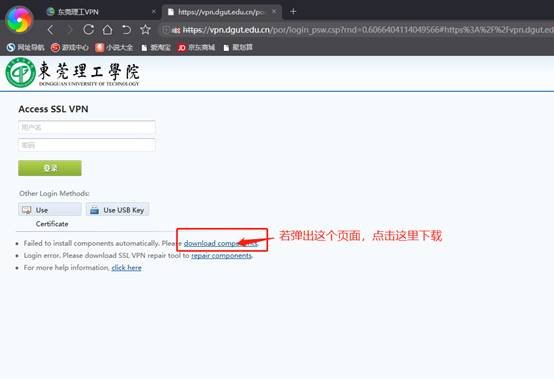Bookmark this page with the star icon

pyautogui.click(x=145, y=30)
